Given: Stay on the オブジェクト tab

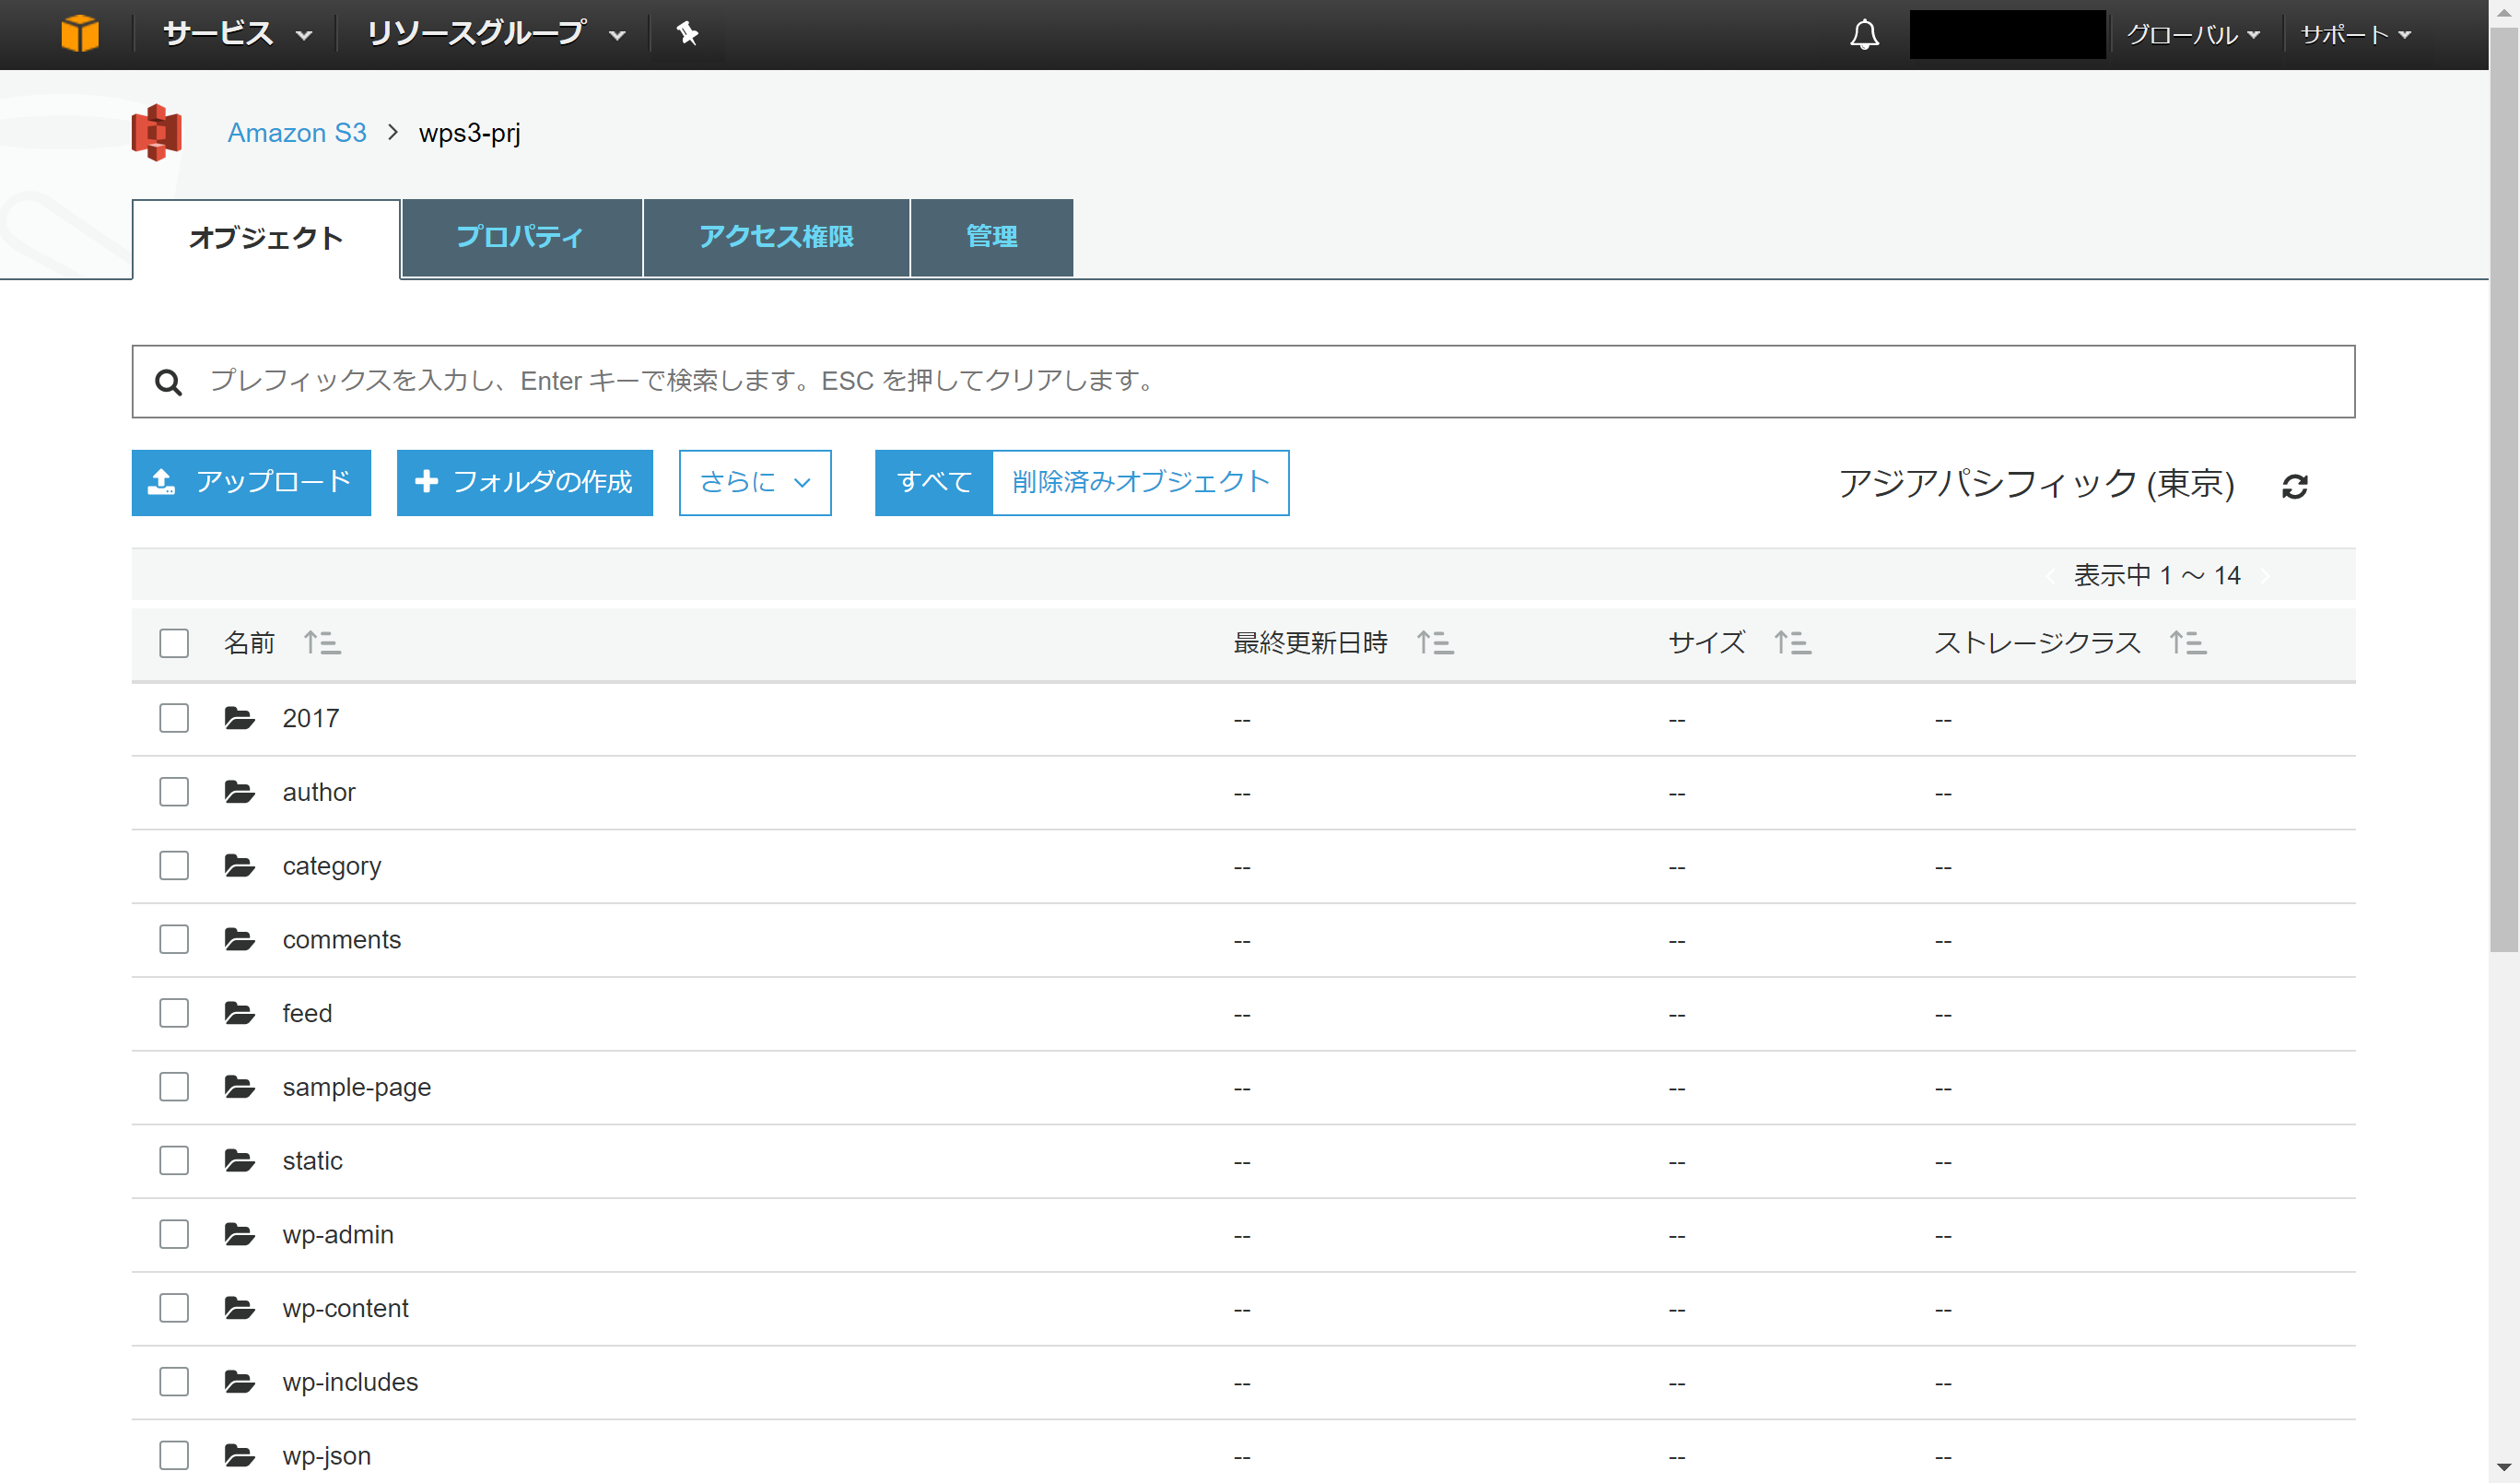Looking at the screenshot, I should point(266,238).
